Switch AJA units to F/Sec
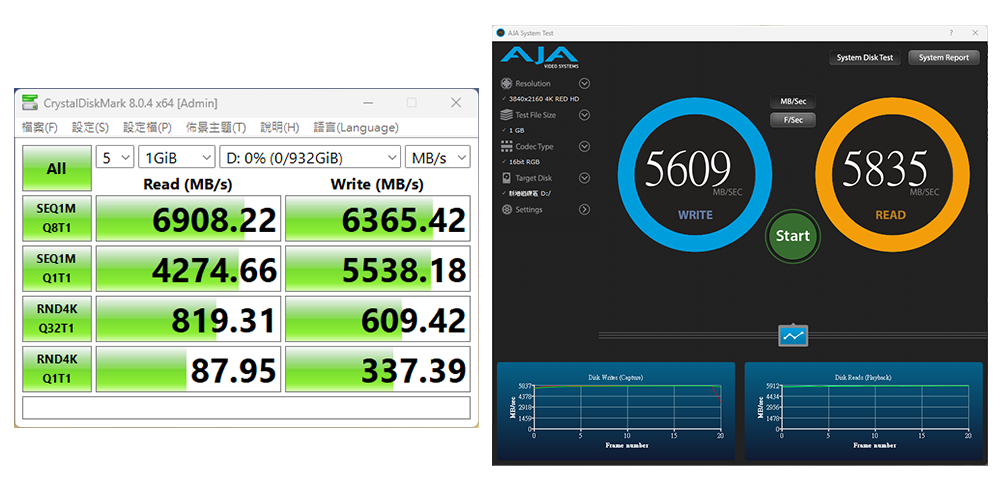Image resolution: width=1000 pixels, height=500 pixels. point(793,119)
